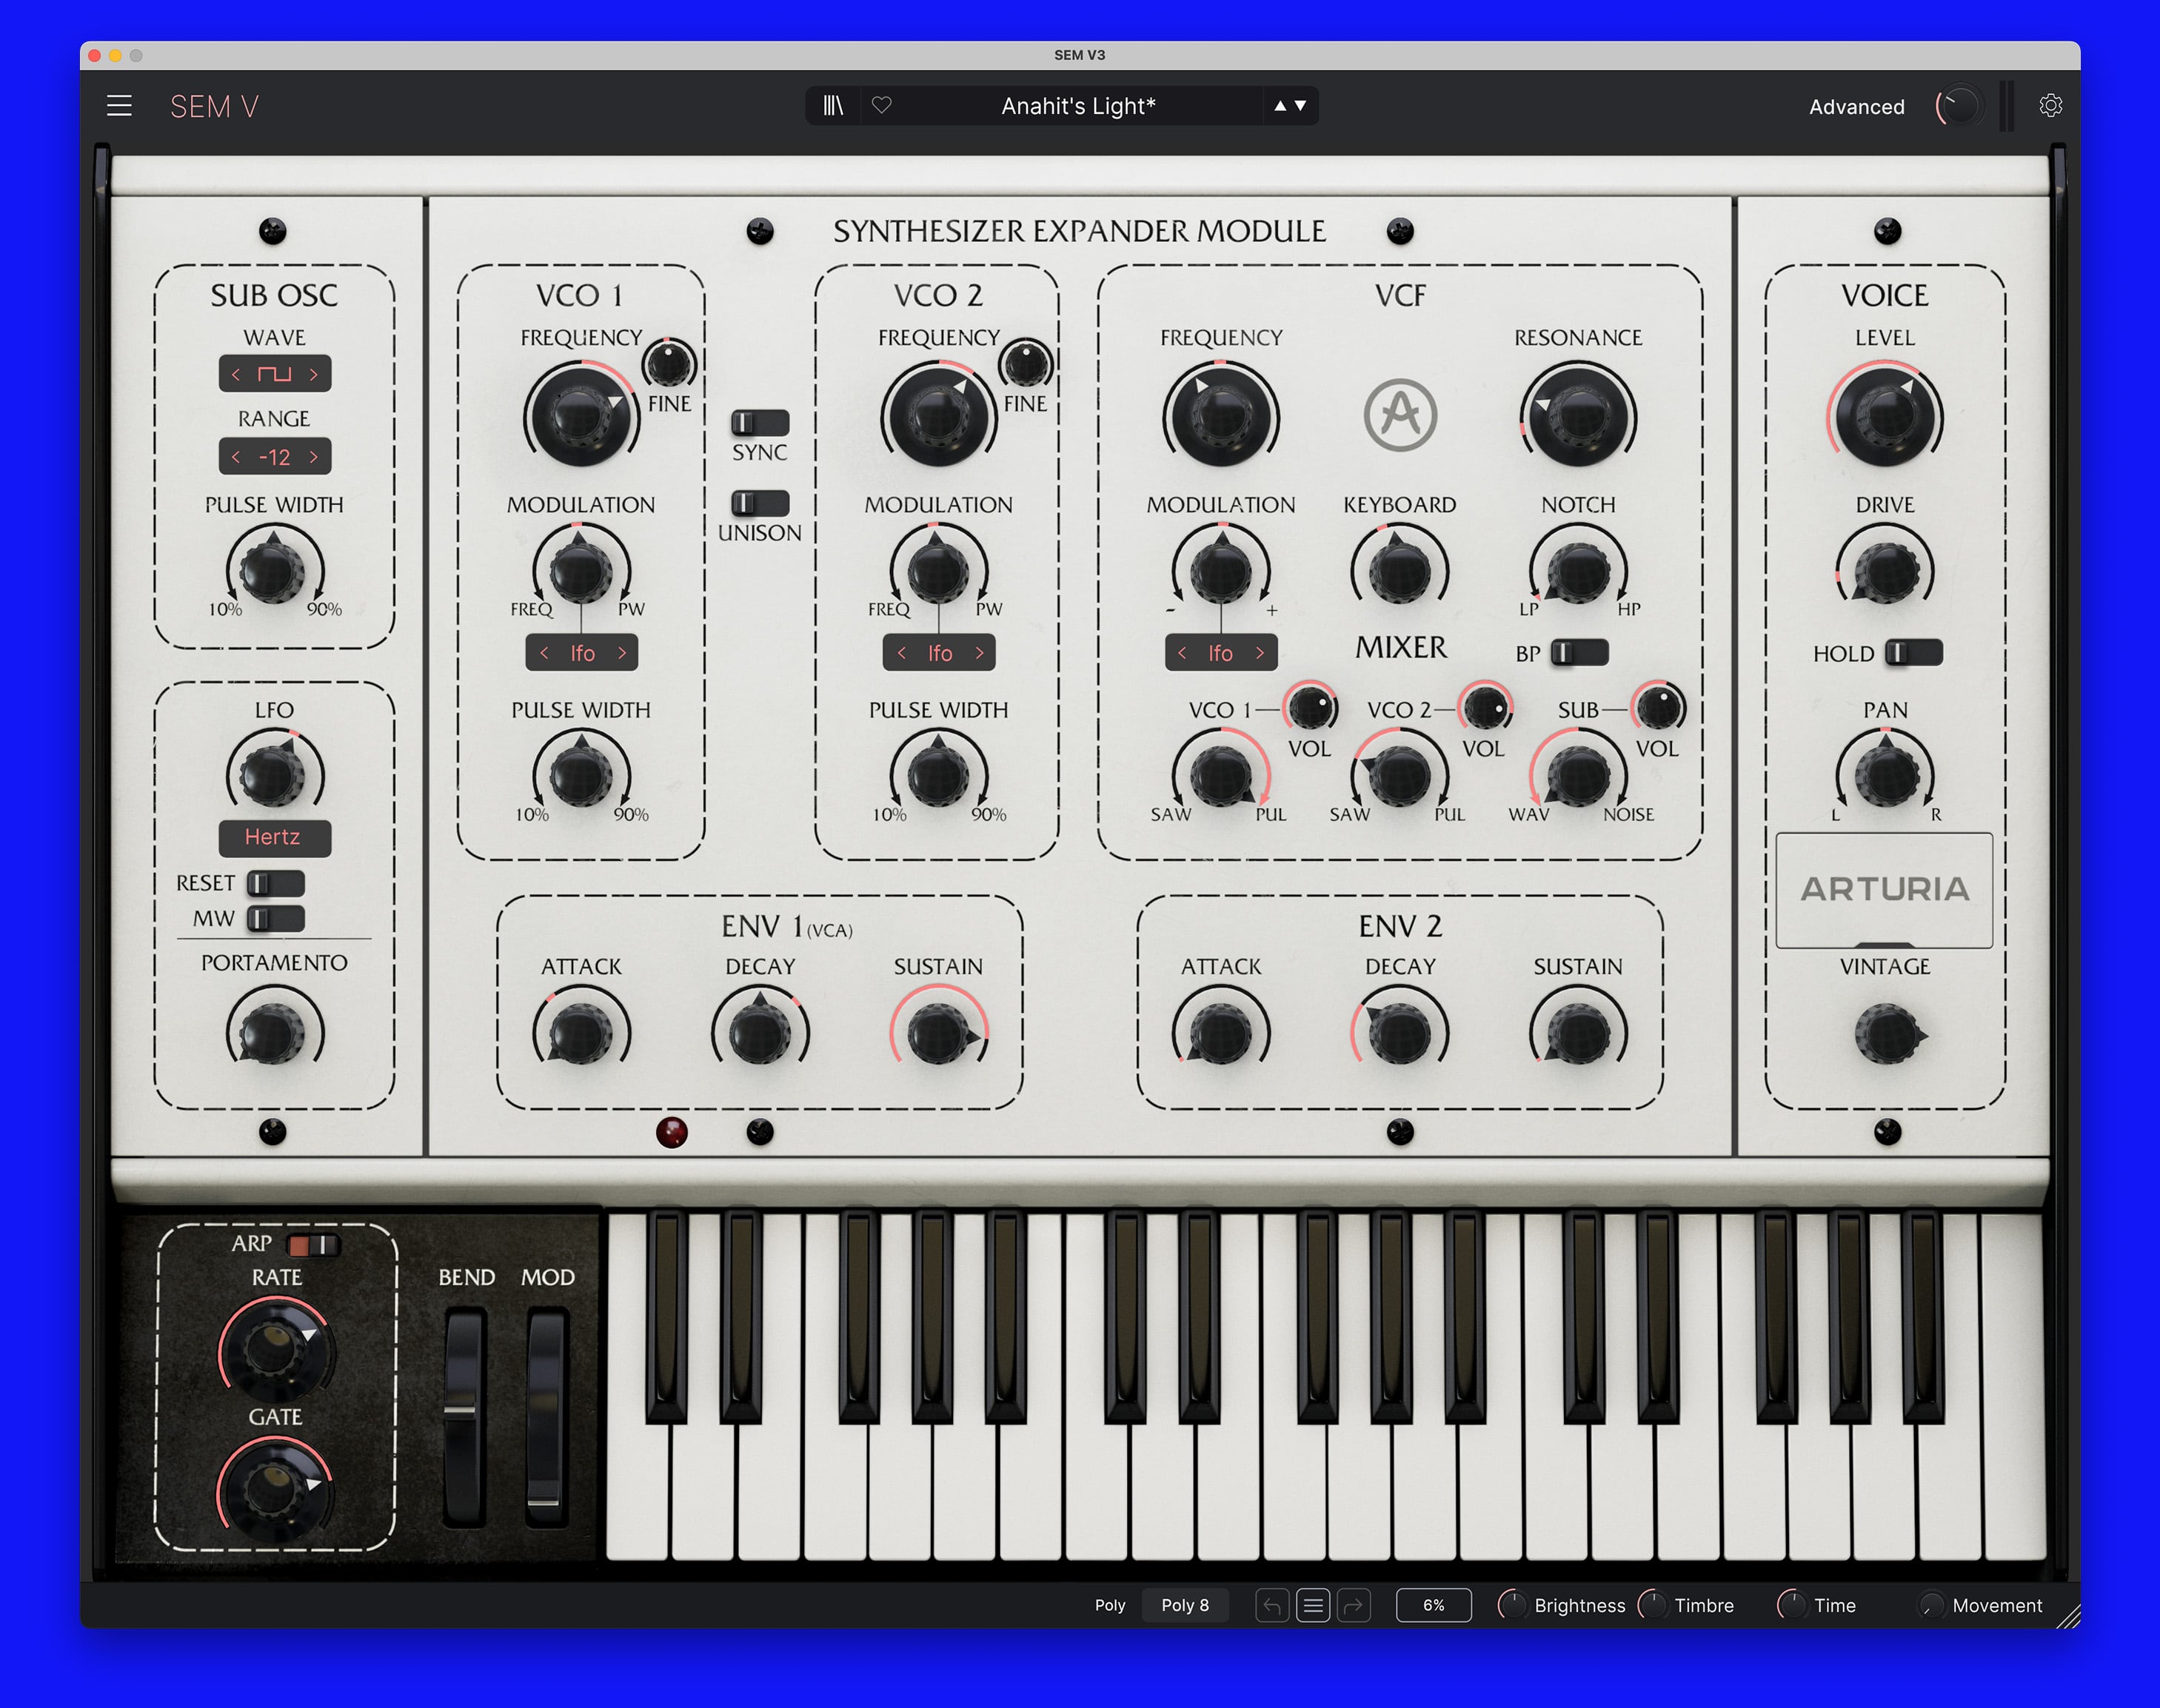Open the hamburger main menu
This screenshot has width=2160, height=1708.
coord(119,106)
